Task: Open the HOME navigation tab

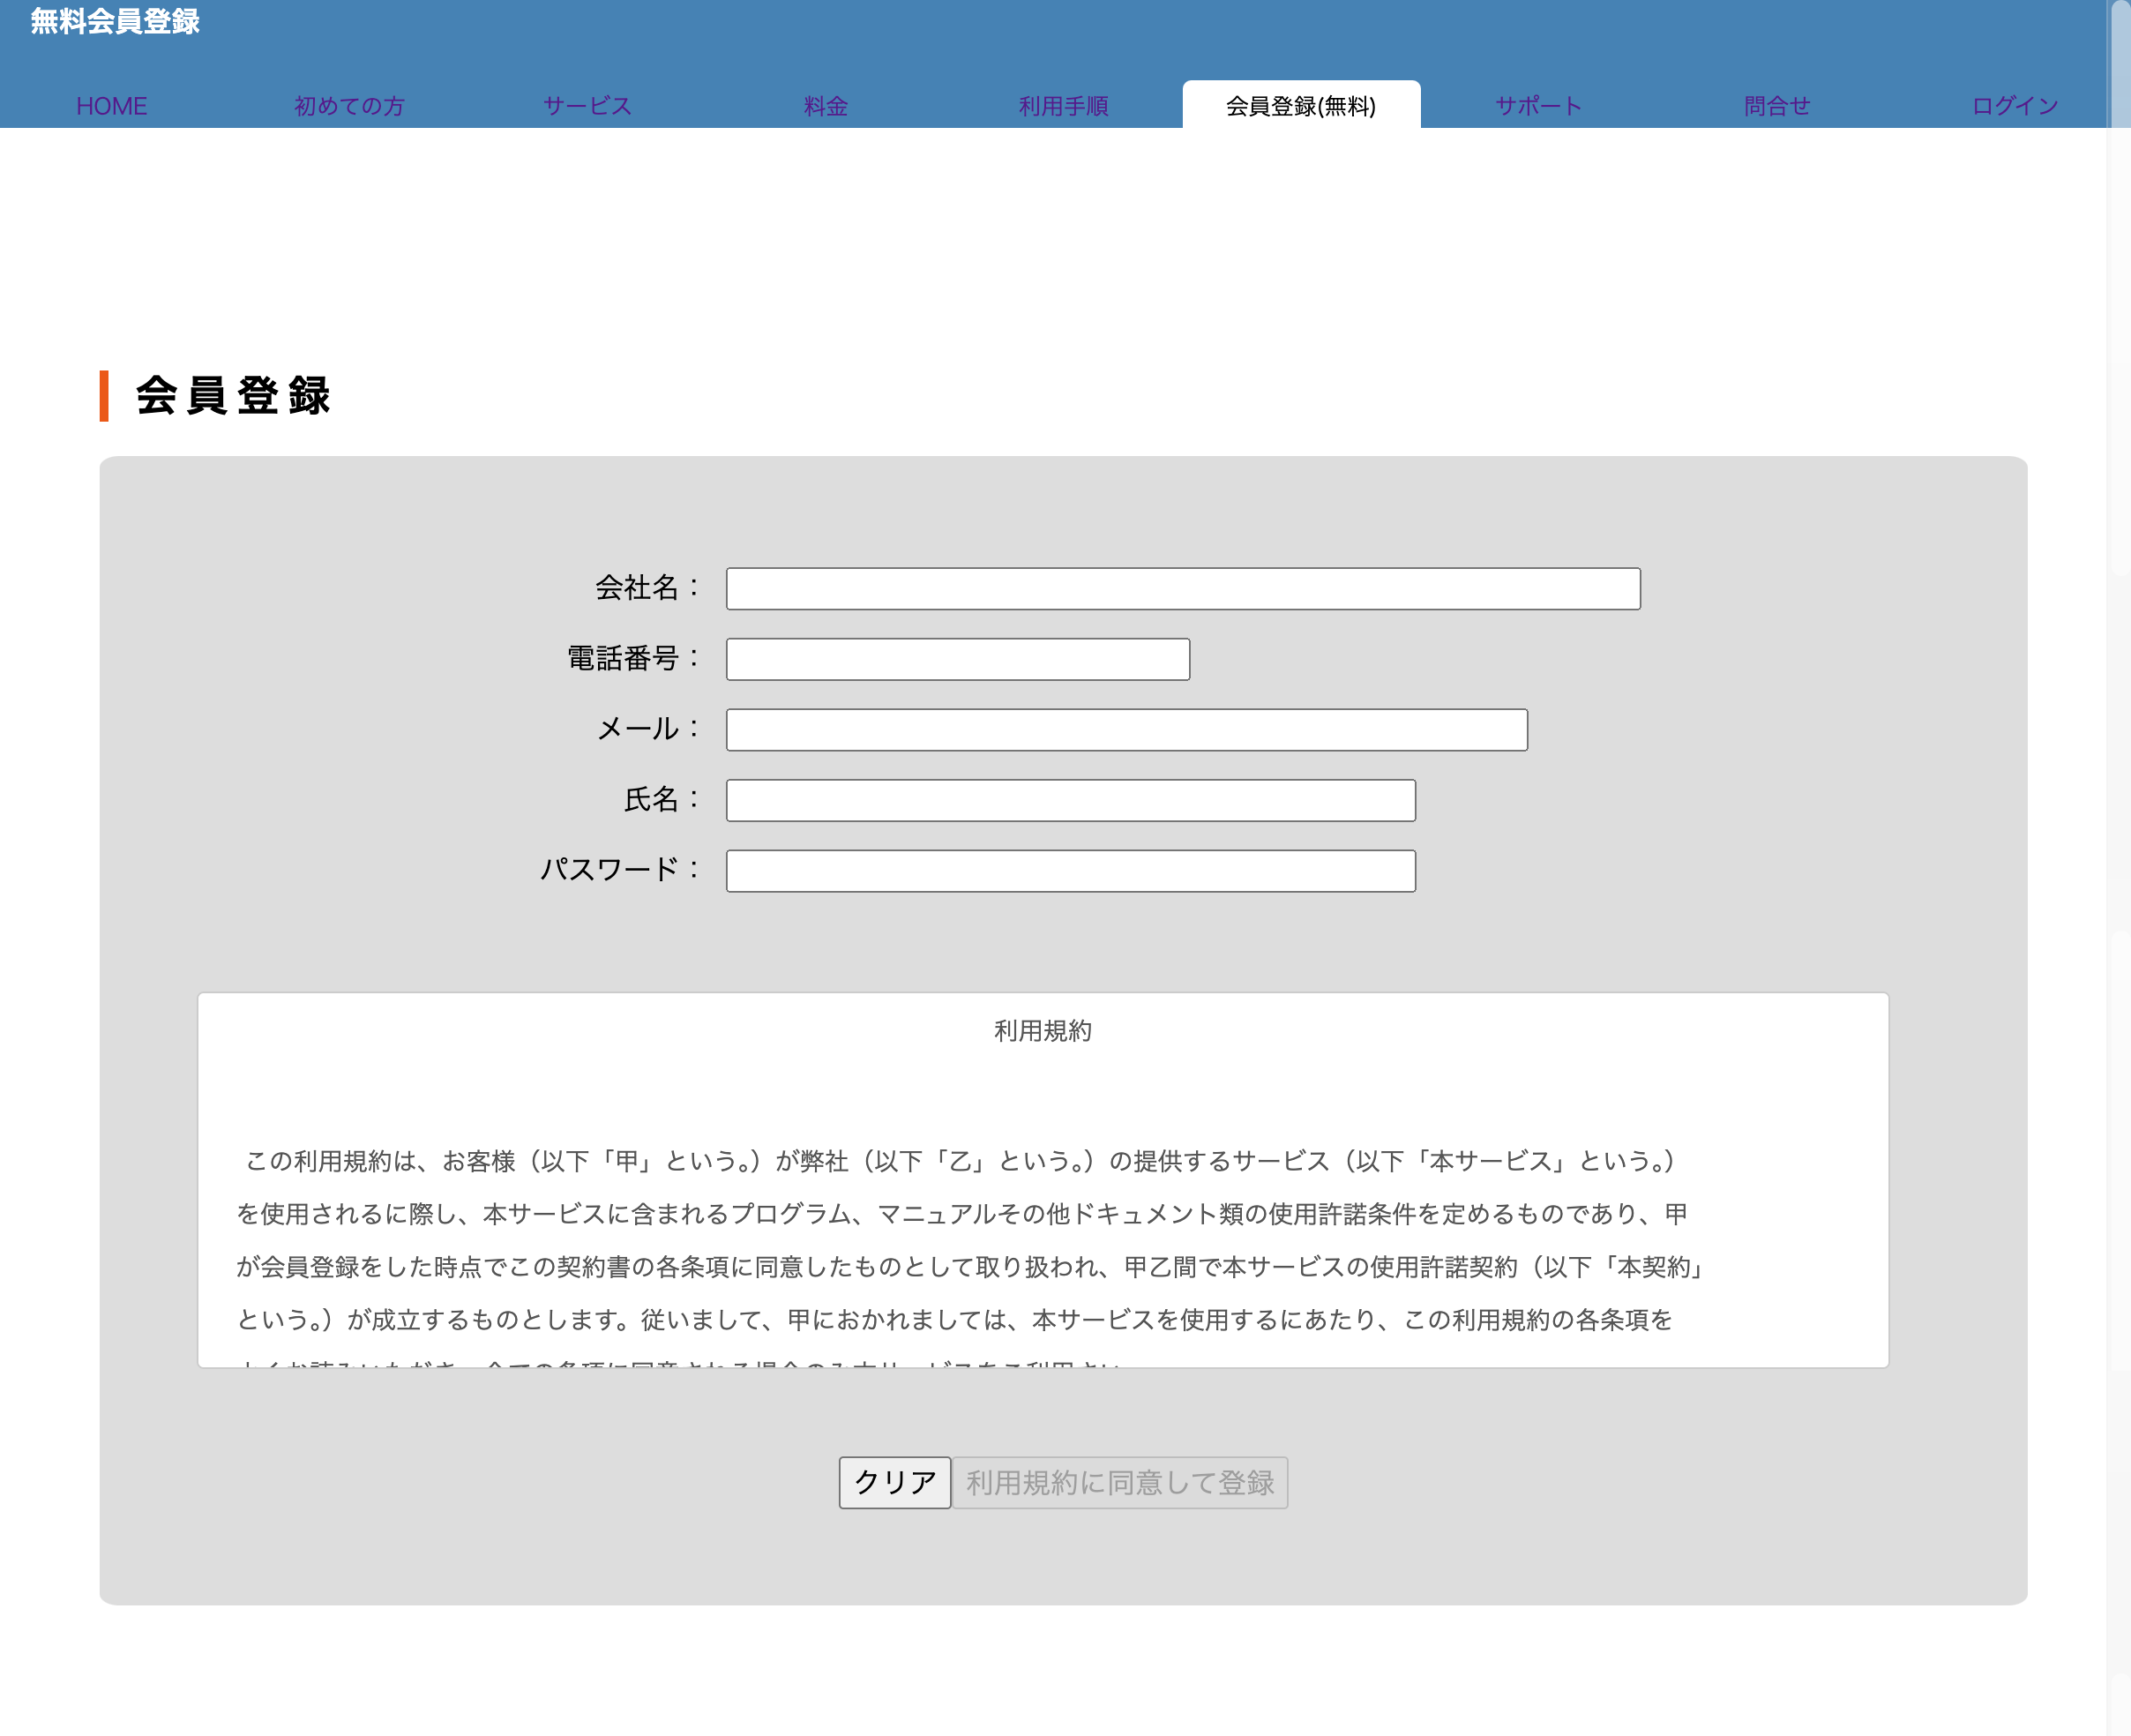Action: [x=111, y=106]
